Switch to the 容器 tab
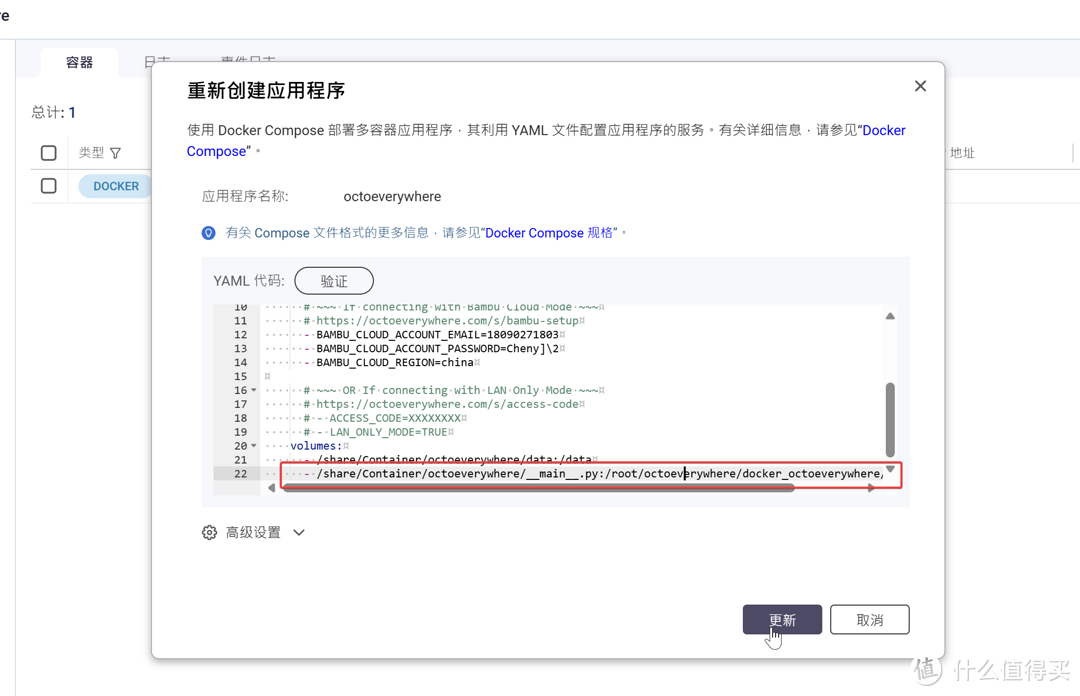This screenshot has height=696, width=1080. (x=79, y=62)
